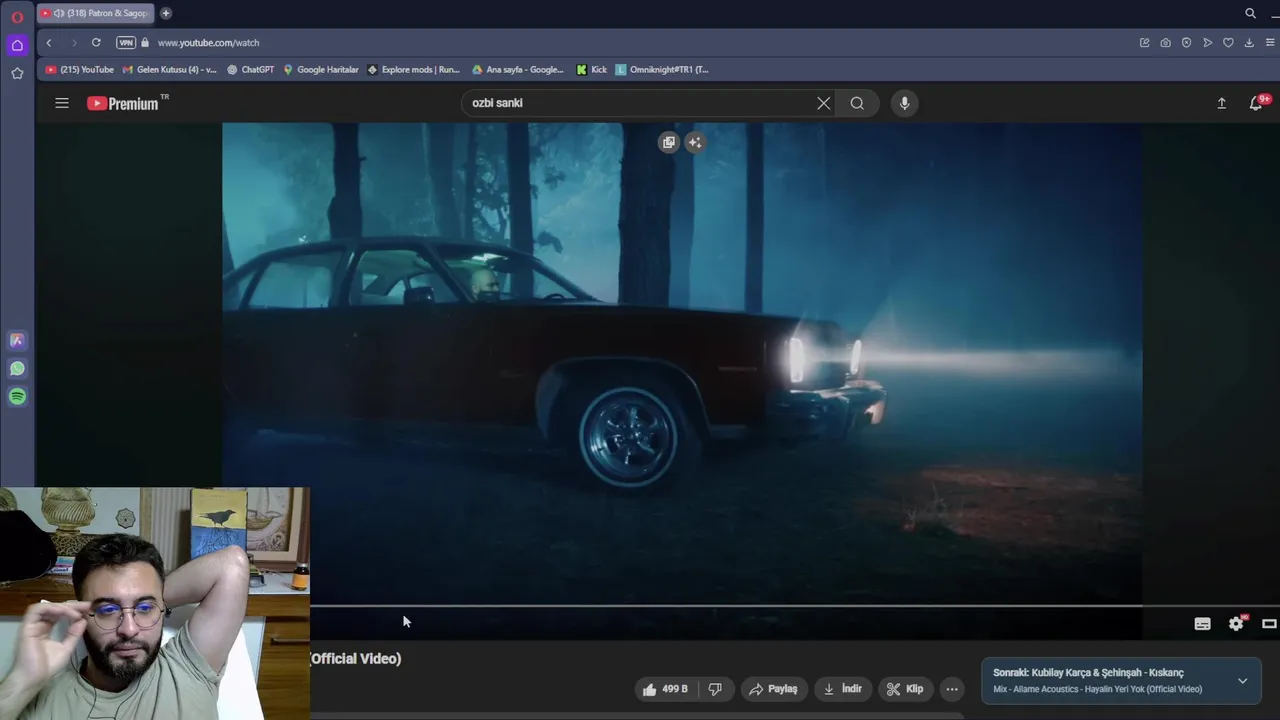Open tab search magnifier in title bar

coord(1250,13)
